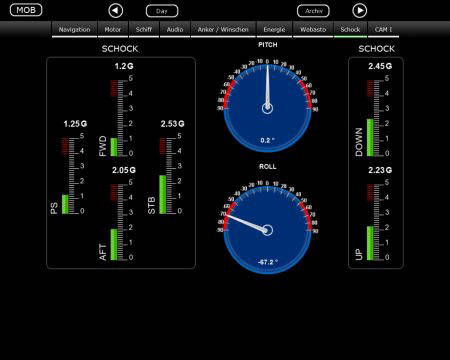Click the DOWN shock bar gauge
The height and width of the screenshot is (360, 450).
pos(378,118)
